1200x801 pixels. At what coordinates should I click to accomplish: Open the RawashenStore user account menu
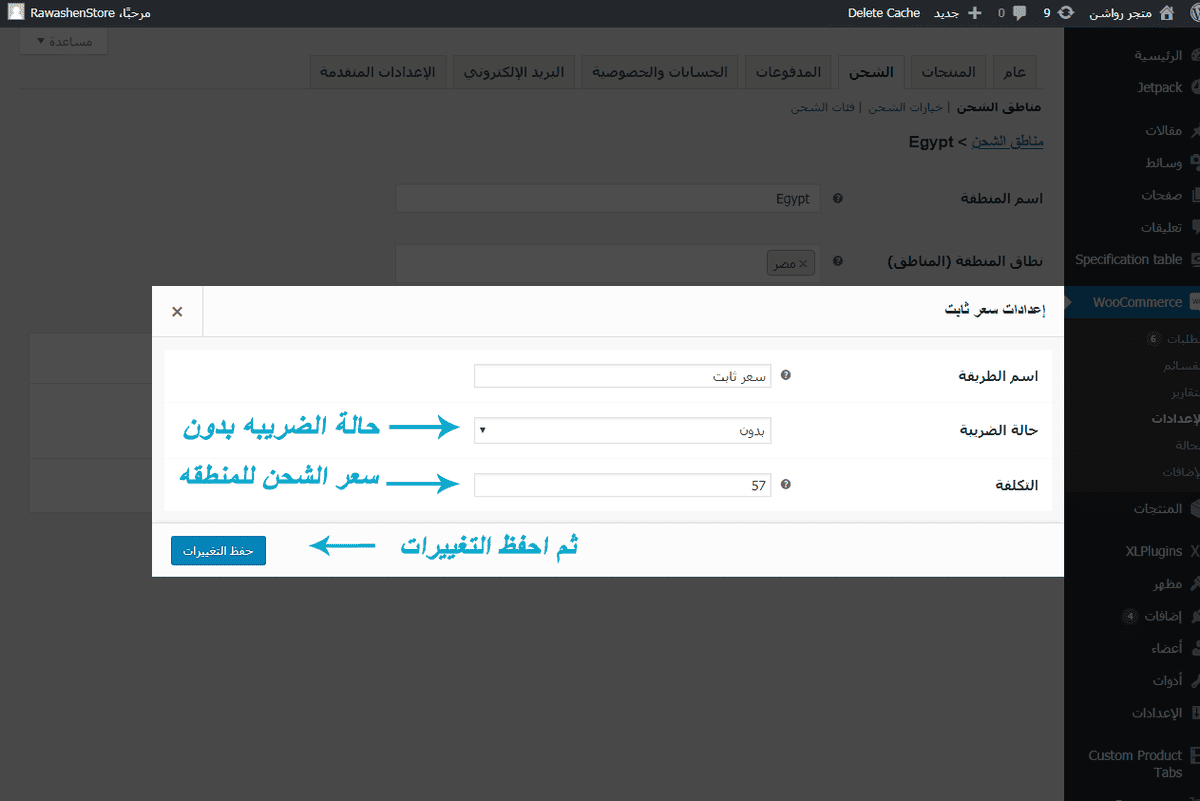pyautogui.click(x=80, y=13)
